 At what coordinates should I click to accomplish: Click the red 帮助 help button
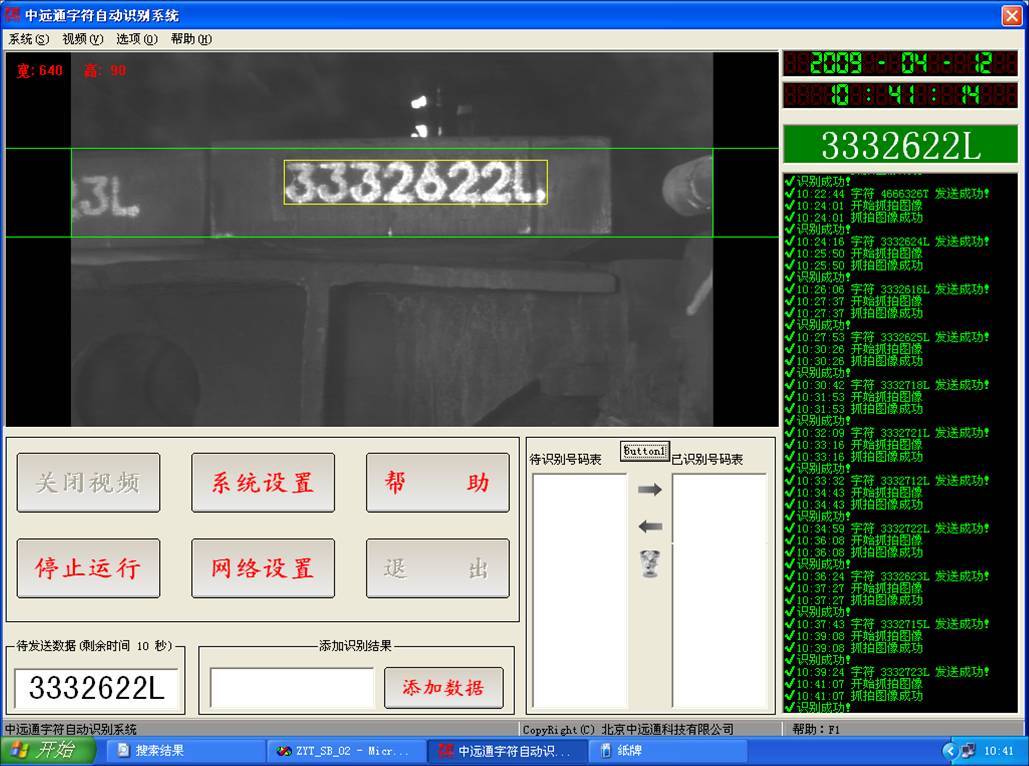coord(437,483)
